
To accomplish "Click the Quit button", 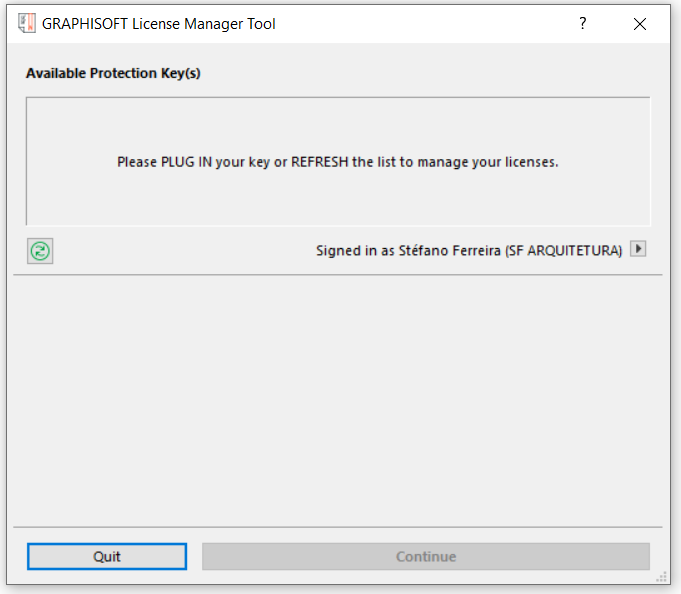I will 107,556.
